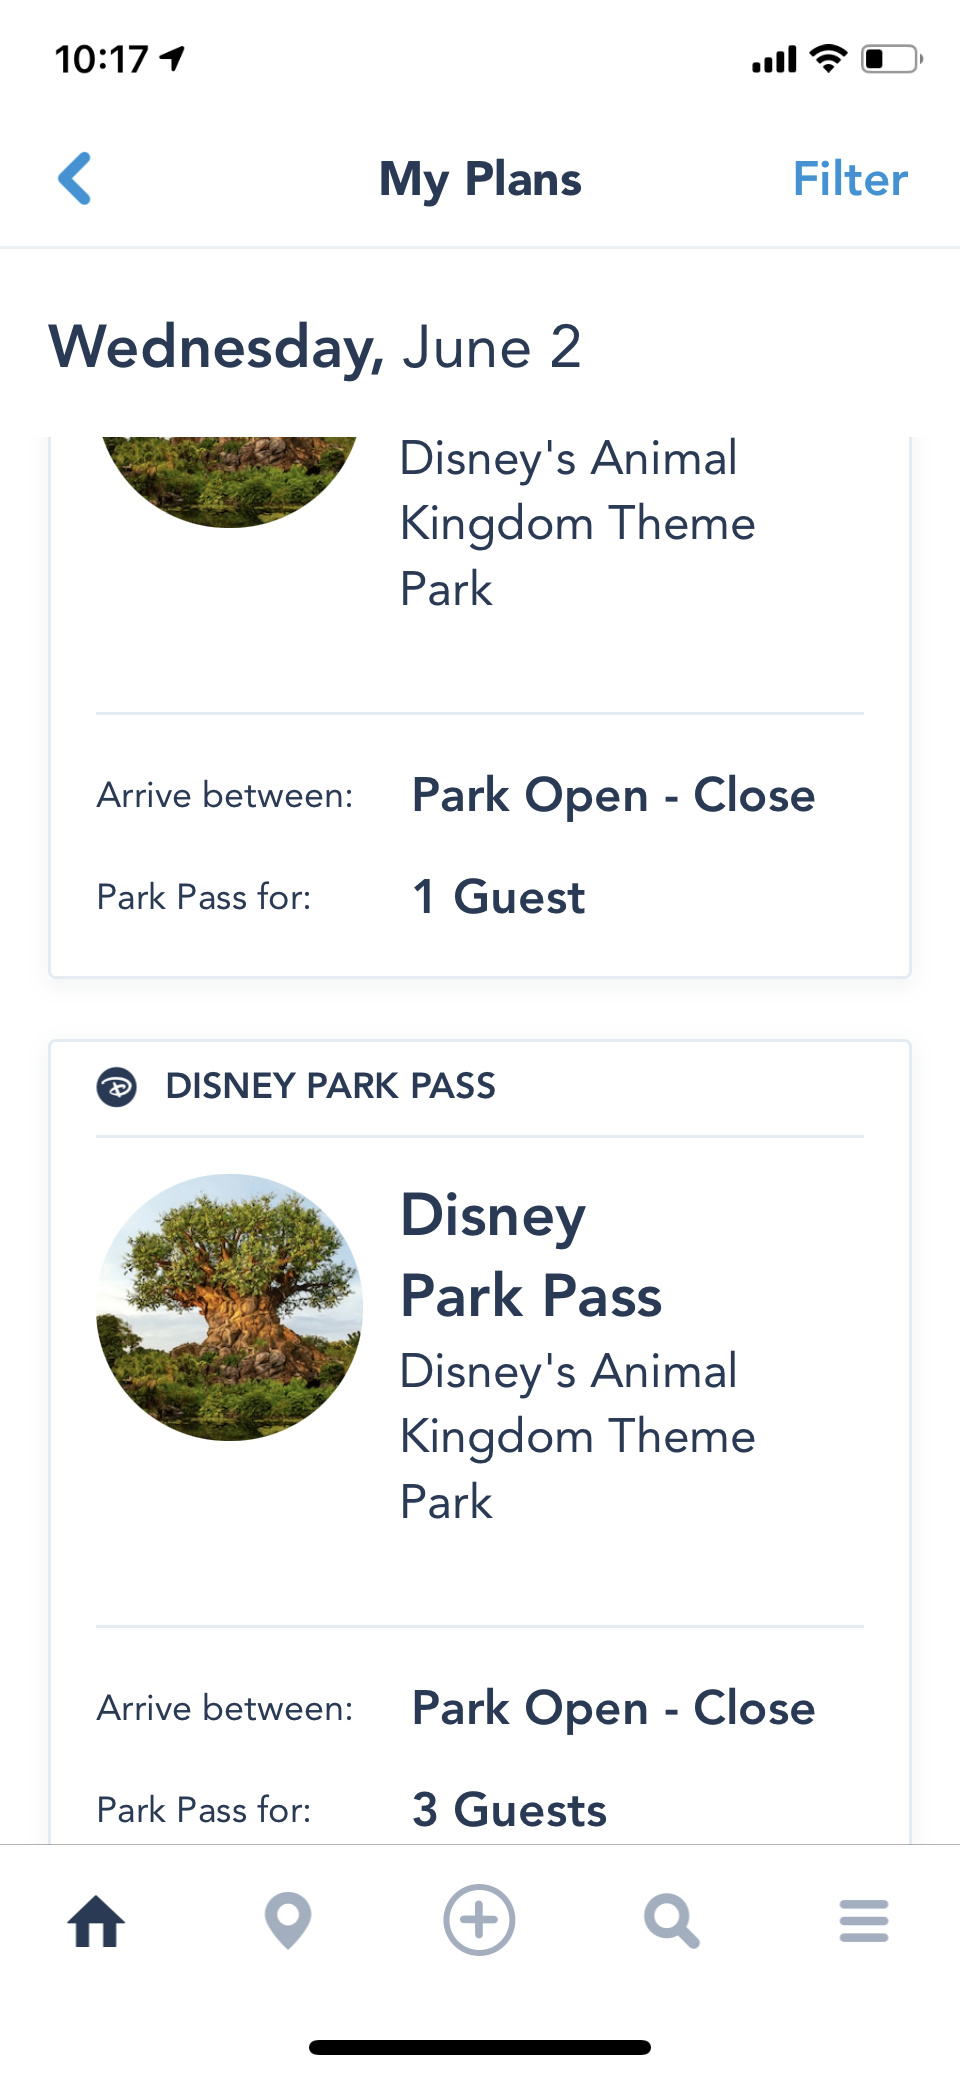Screen dimensions: 960x2079
Task: Open the map location pin tab
Action: click(x=288, y=1921)
